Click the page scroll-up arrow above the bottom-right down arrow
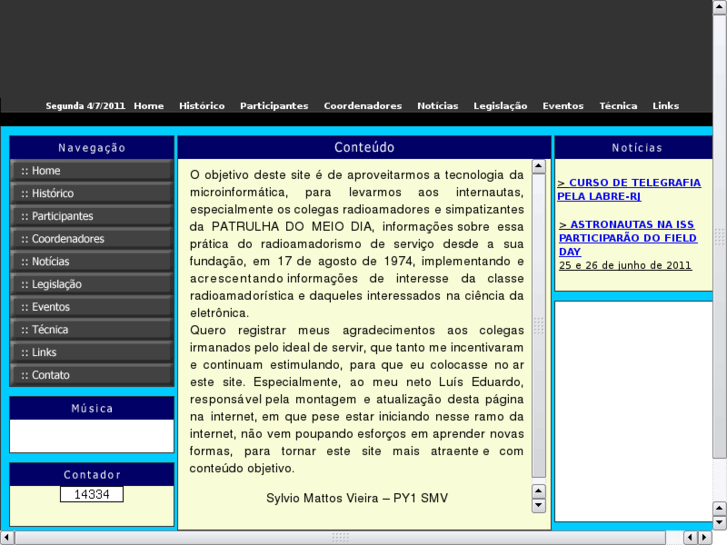This screenshot has width=727, height=545. pyautogui.click(x=719, y=509)
